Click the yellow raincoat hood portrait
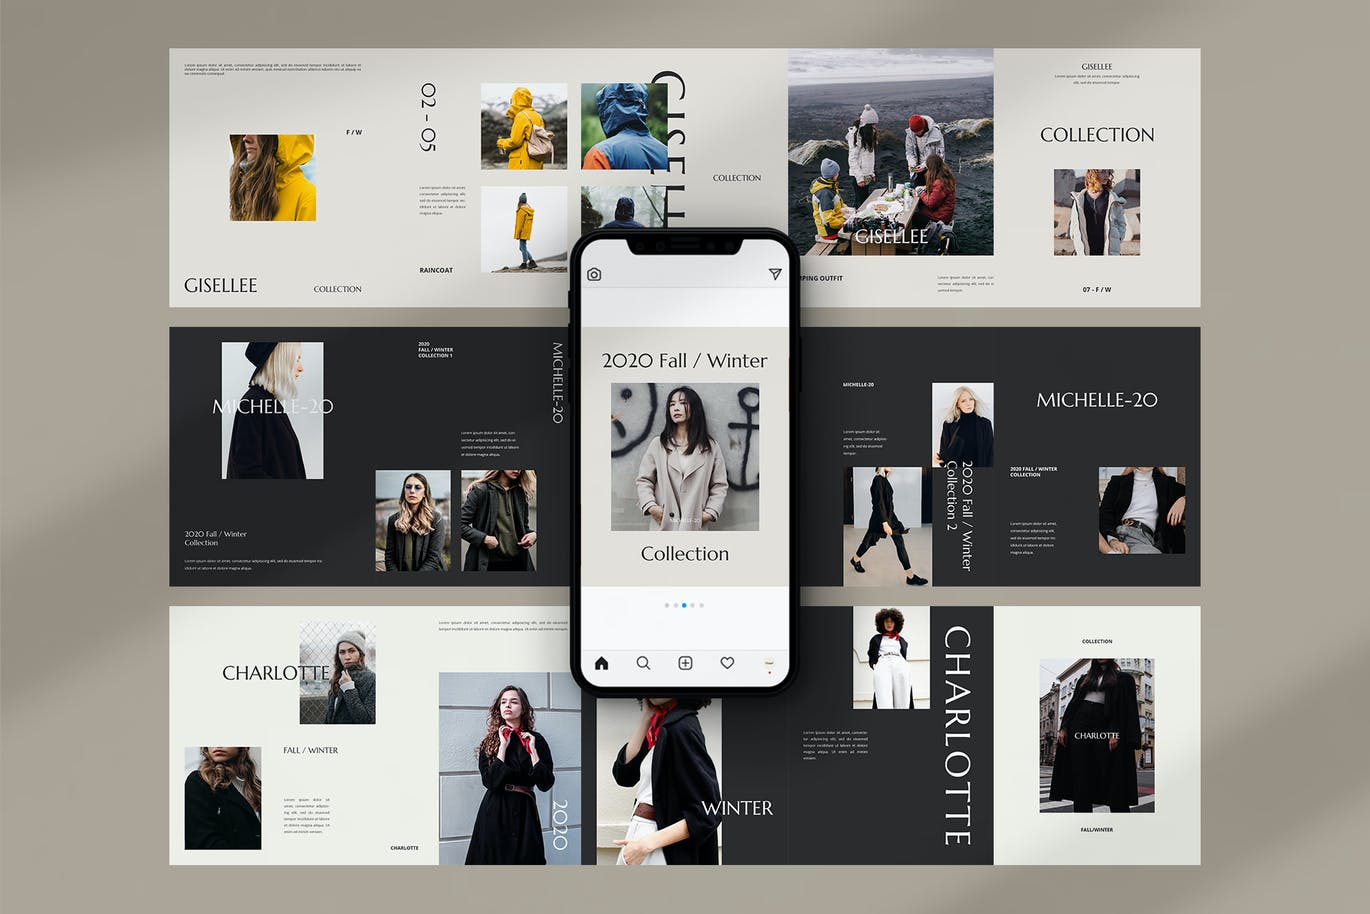The width and height of the screenshot is (1370, 914). click(272, 177)
